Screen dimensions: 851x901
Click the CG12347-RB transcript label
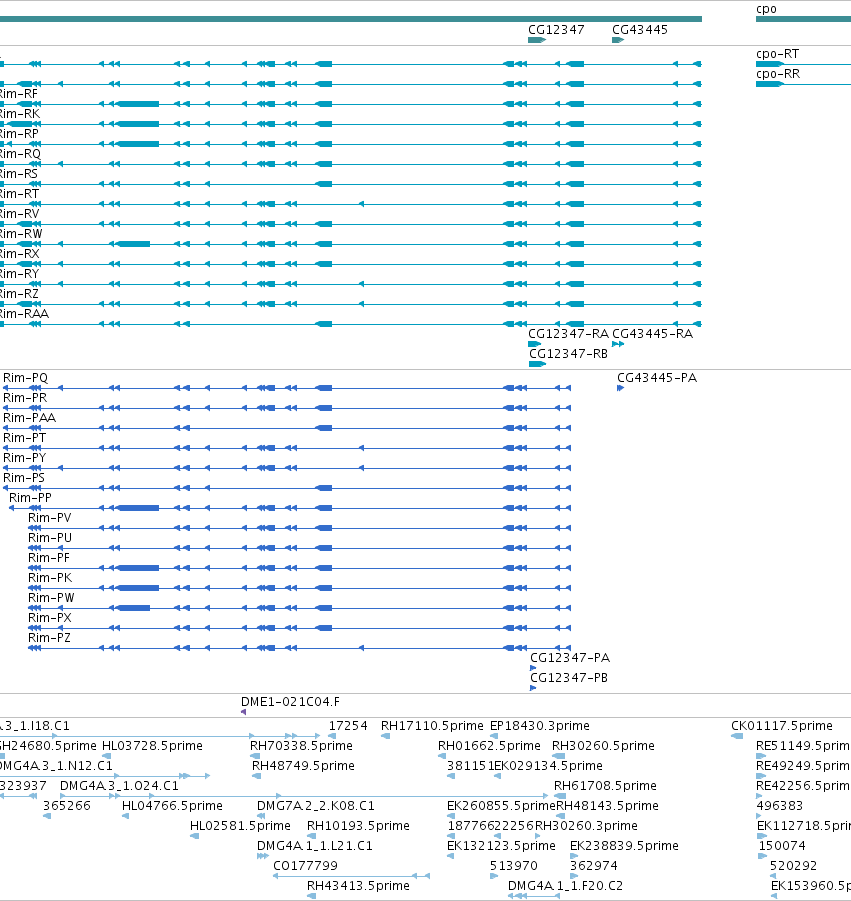pos(568,354)
